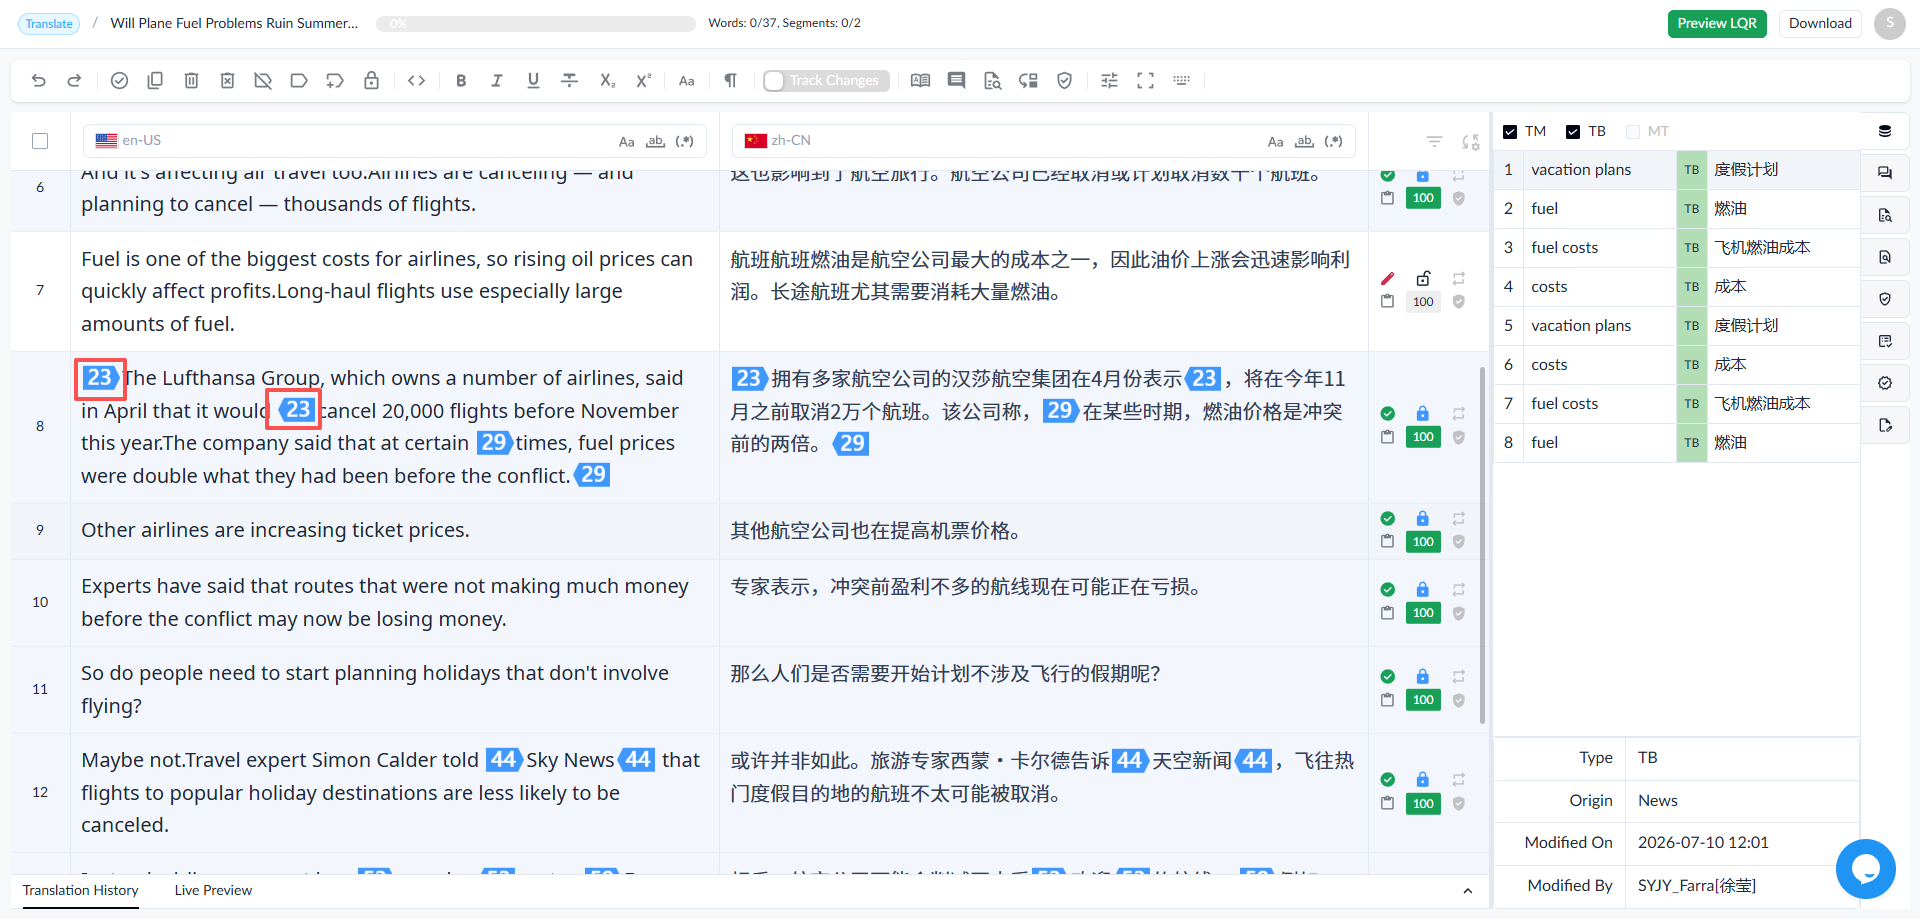Image resolution: width=1920 pixels, height=919 pixels.
Task: Click the Undo arrow icon
Action: coord(39,81)
